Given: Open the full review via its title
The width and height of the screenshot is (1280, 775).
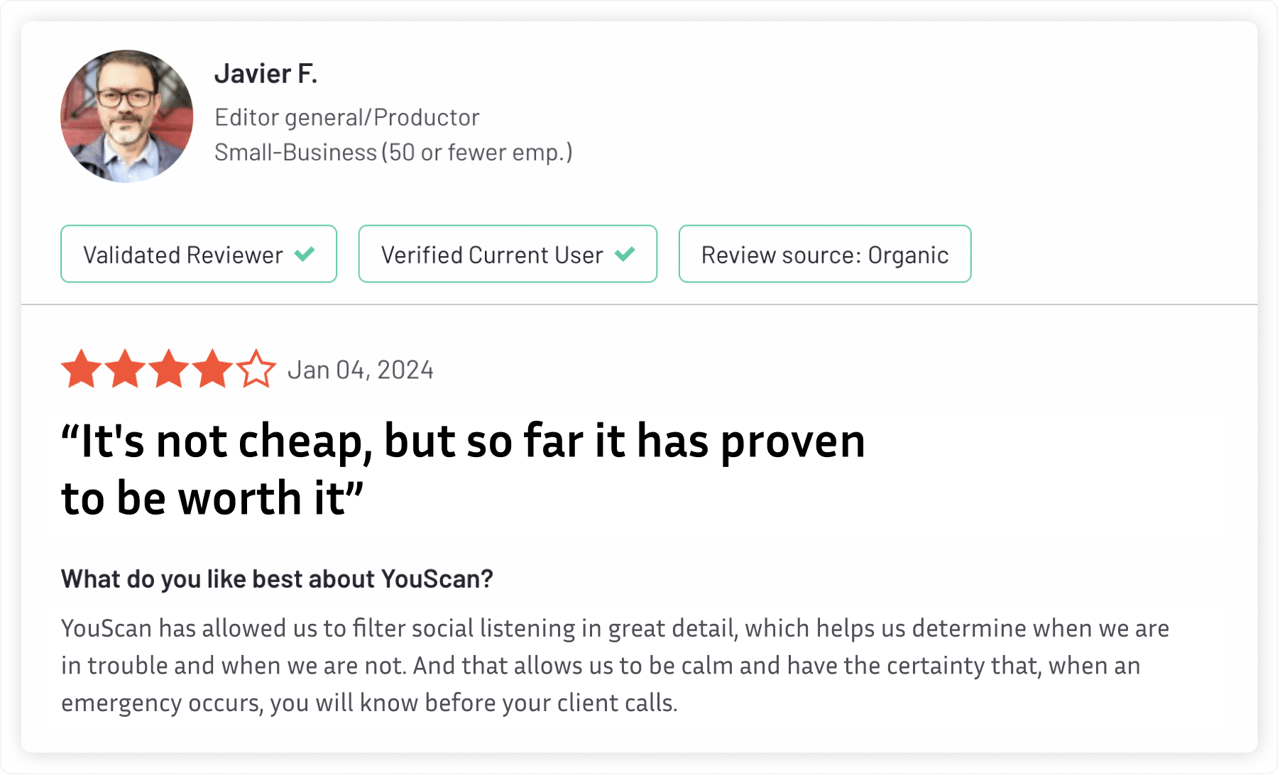Looking at the screenshot, I should [463, 440].
